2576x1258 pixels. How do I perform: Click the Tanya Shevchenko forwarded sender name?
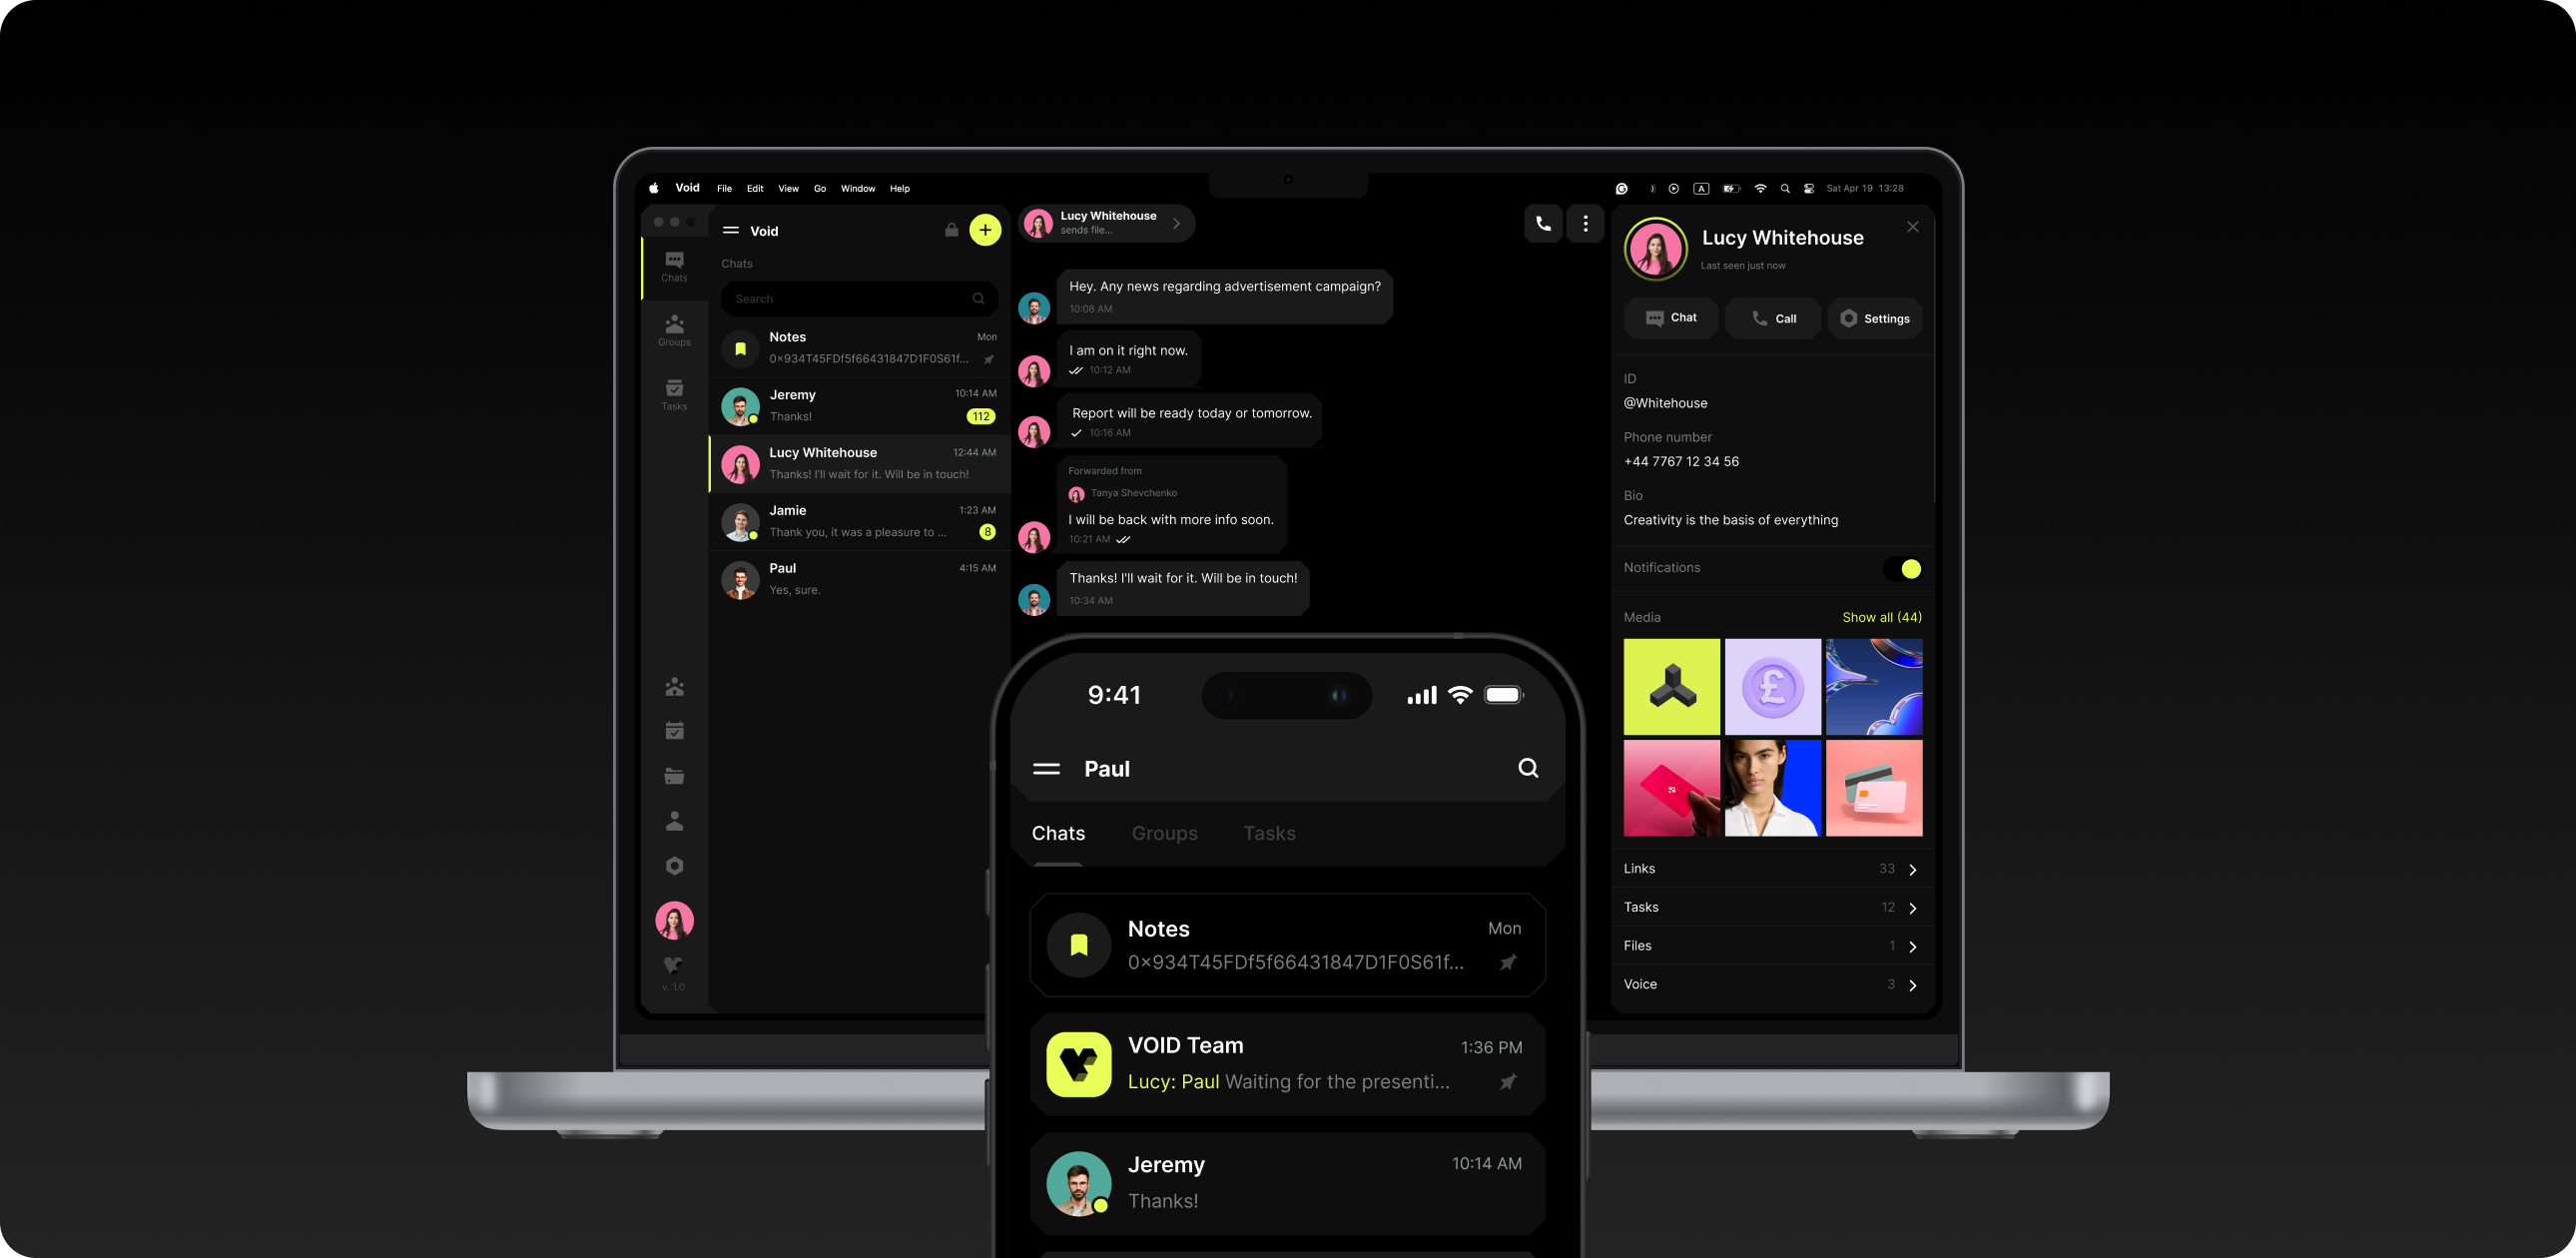pyautogui.click(x=1133, y=493)
